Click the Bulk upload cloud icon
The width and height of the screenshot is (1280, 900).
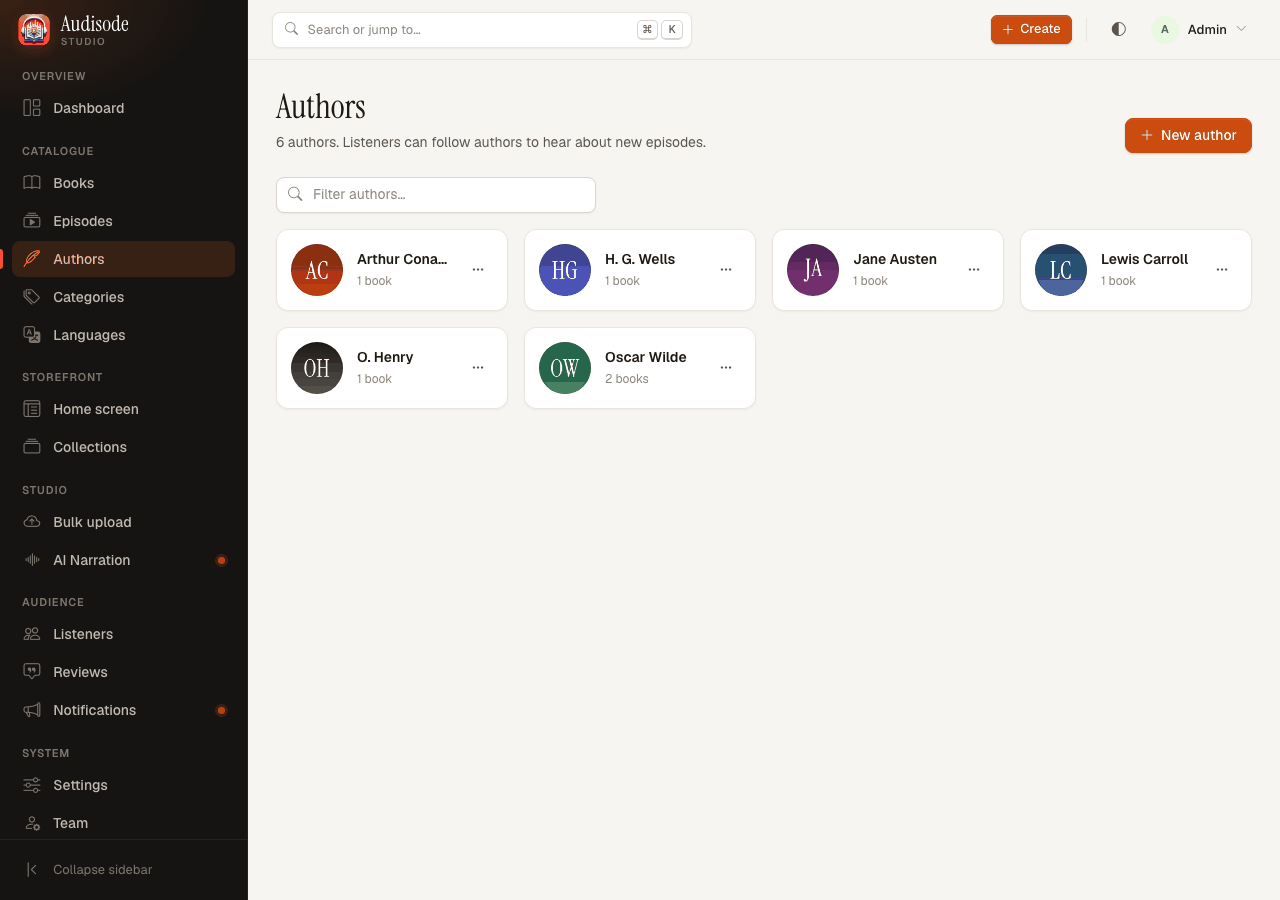coord(32,522)
